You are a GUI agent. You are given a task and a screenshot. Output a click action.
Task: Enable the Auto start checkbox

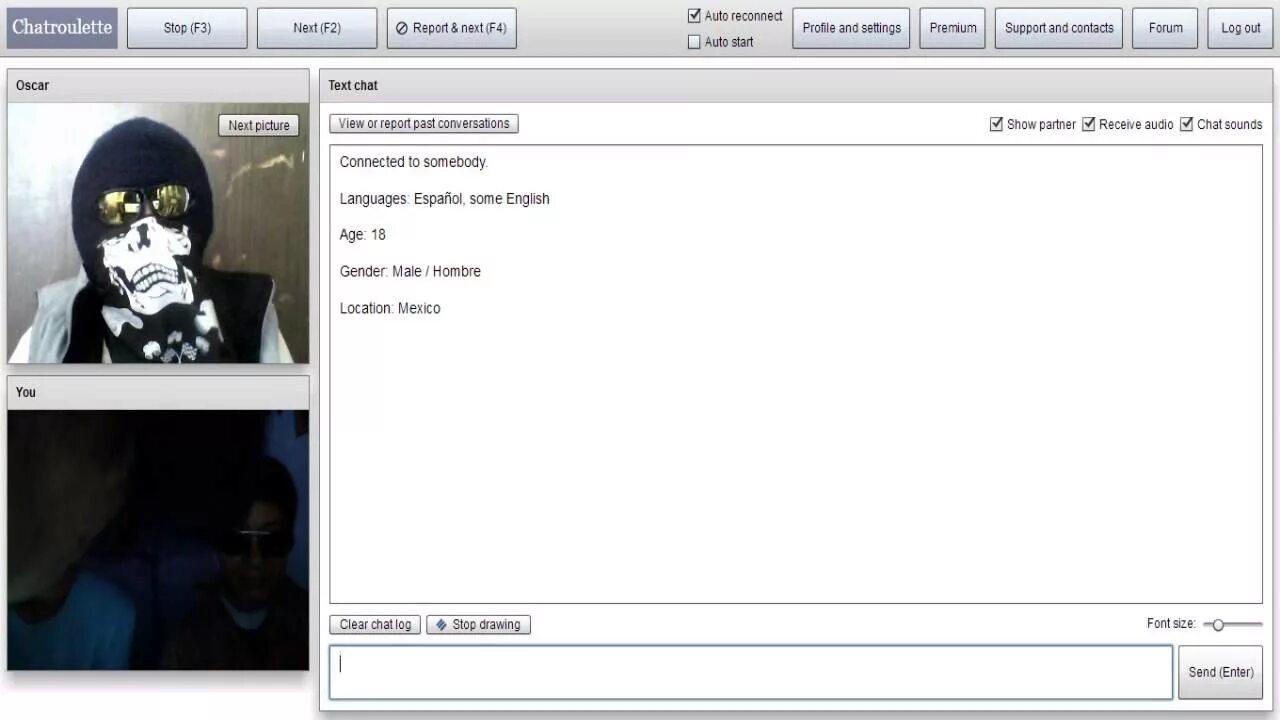694,42
